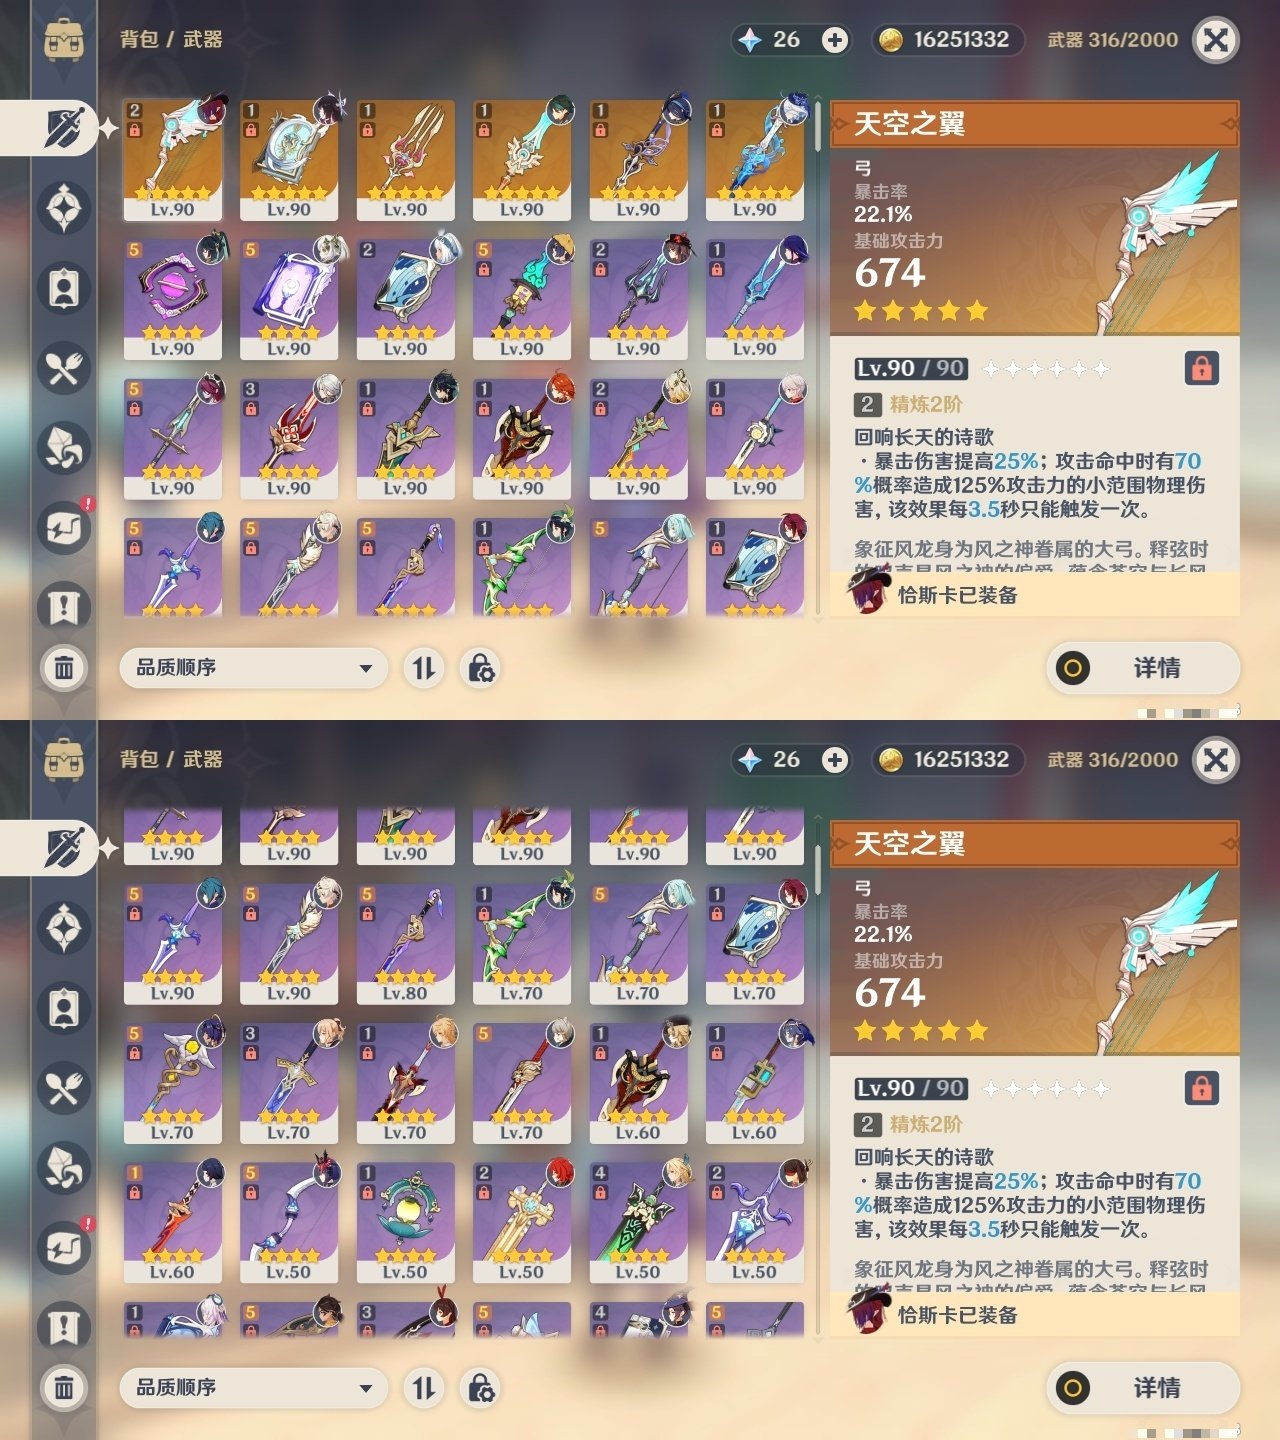Image resolution: width=1280 pixels, height=1440 pixels.
Task: Select the materials leaf tab in upper screenshot
Action: 64,448
